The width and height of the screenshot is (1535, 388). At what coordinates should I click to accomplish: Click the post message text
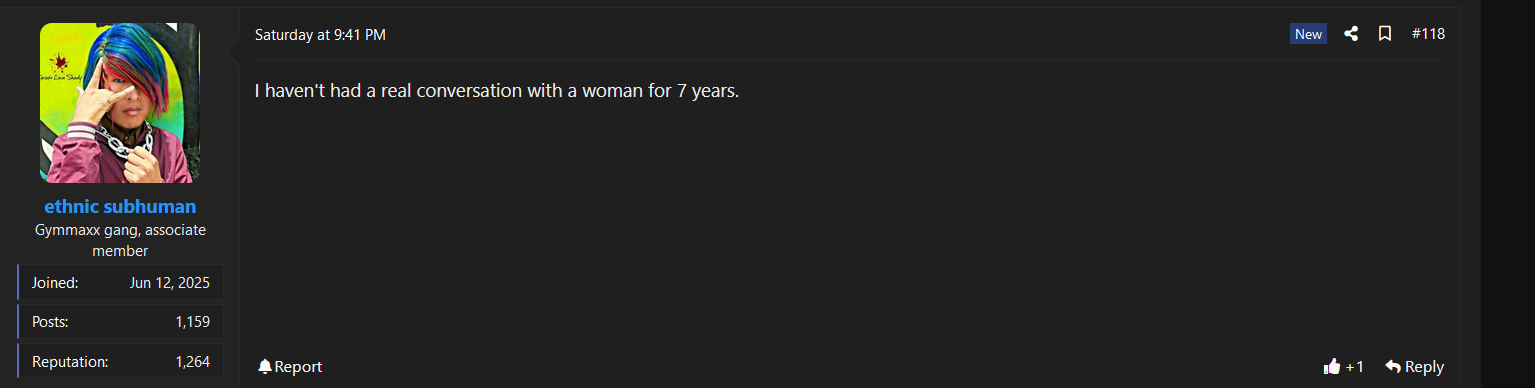pyautogui.click(x=497, y=91)
